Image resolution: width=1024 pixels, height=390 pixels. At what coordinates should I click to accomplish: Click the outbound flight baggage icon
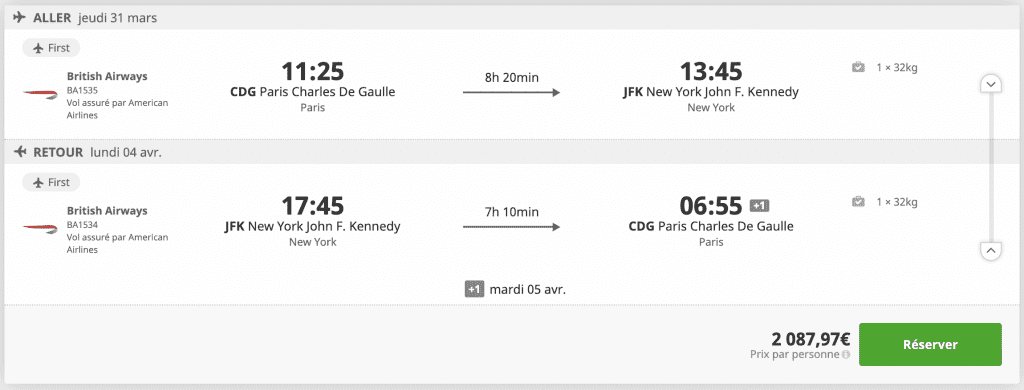pos(858,67)
